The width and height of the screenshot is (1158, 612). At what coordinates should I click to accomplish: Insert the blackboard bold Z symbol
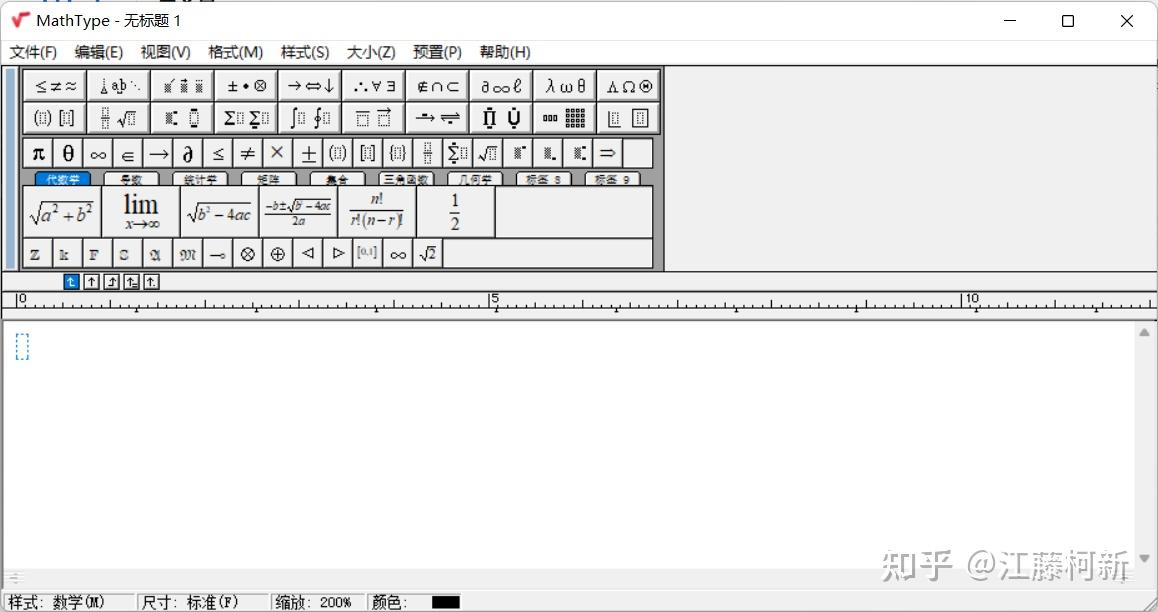click(x=38, y=254)
